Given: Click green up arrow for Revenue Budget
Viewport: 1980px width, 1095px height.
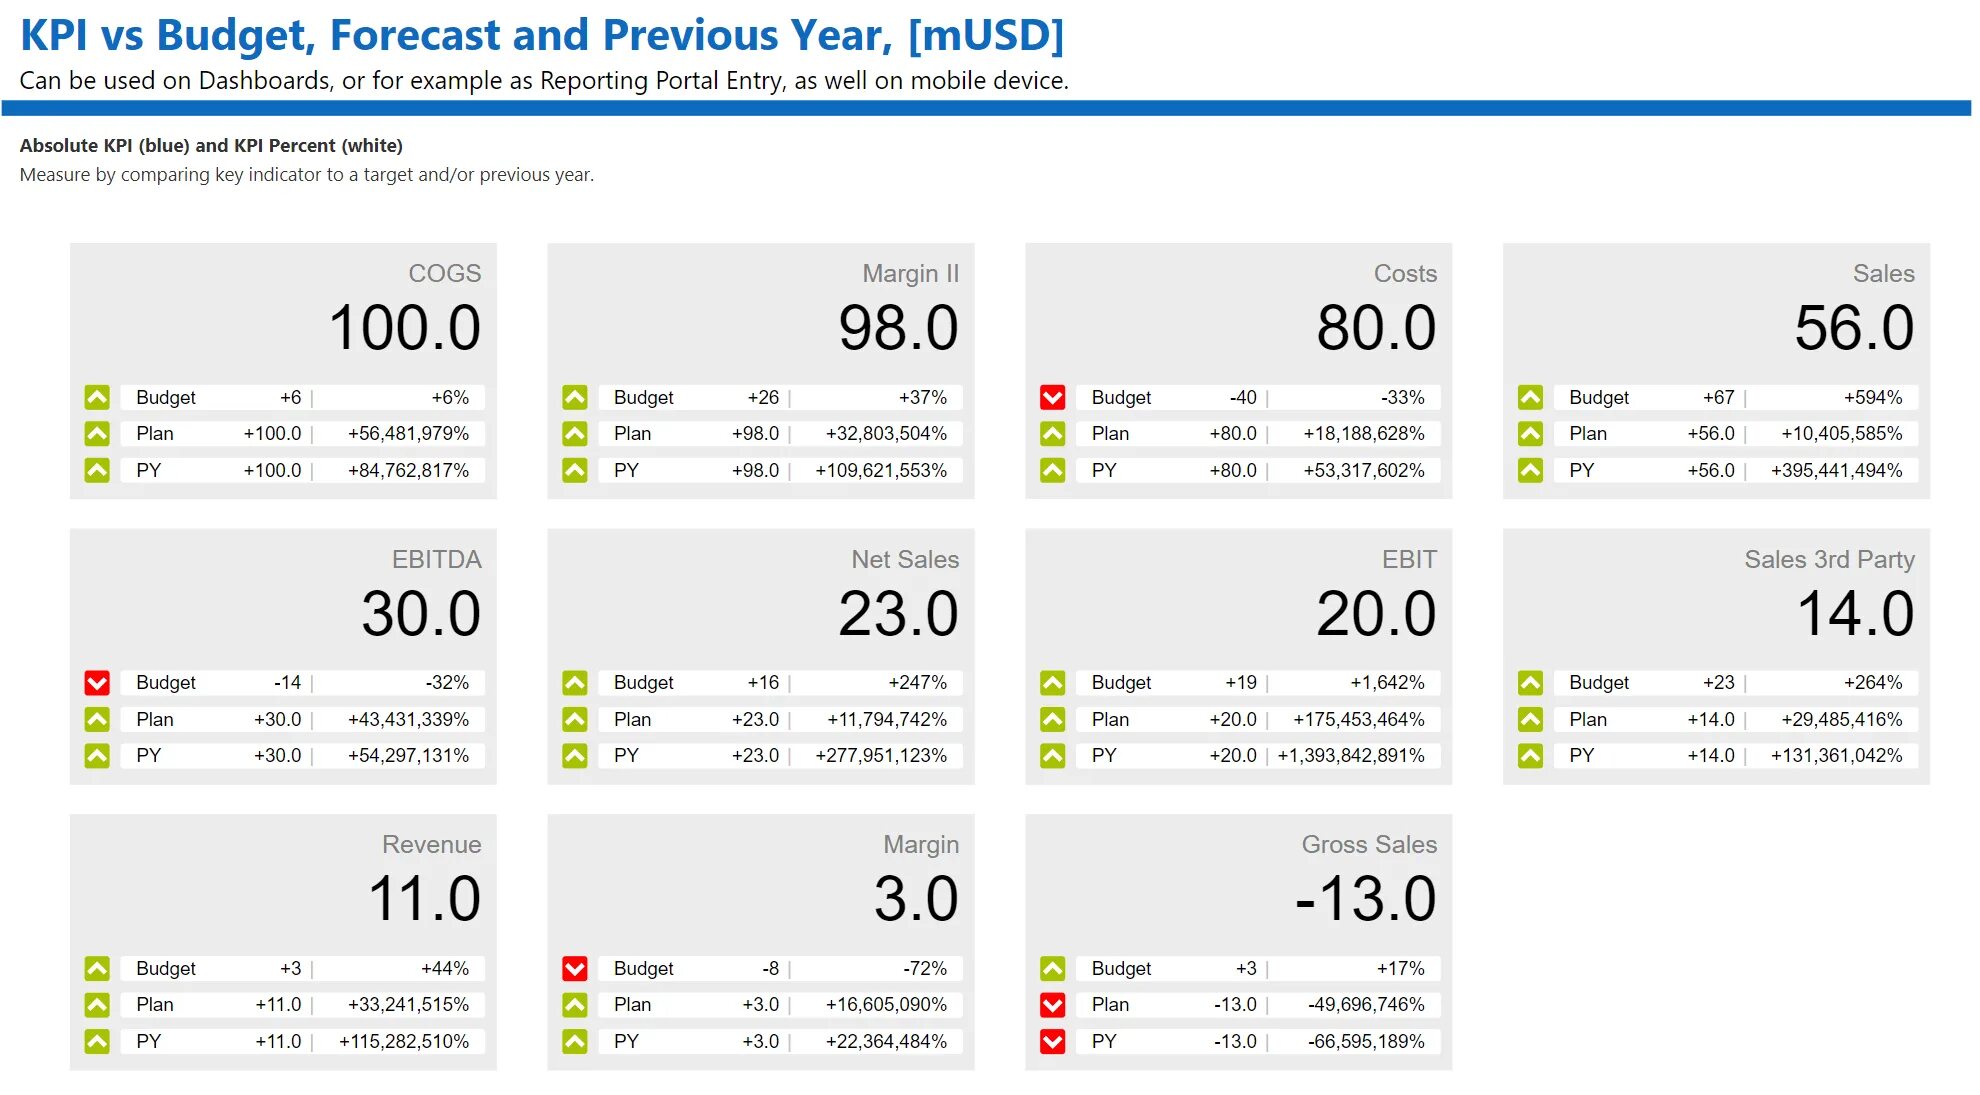Looking at the screenshot, I should 97,968.
